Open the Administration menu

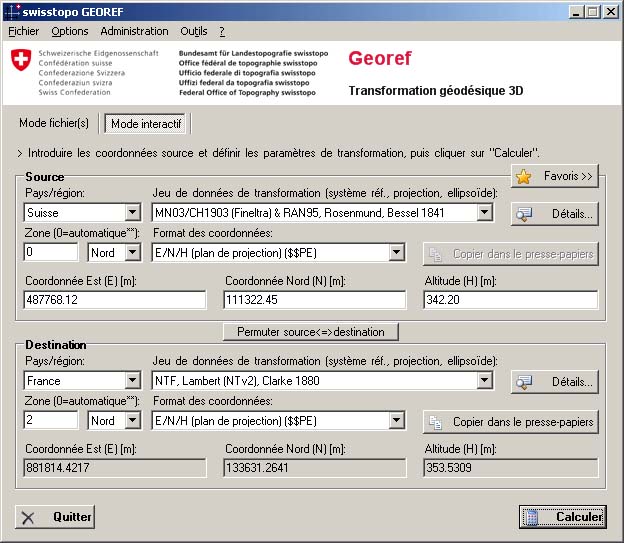(x=134, y=32)
